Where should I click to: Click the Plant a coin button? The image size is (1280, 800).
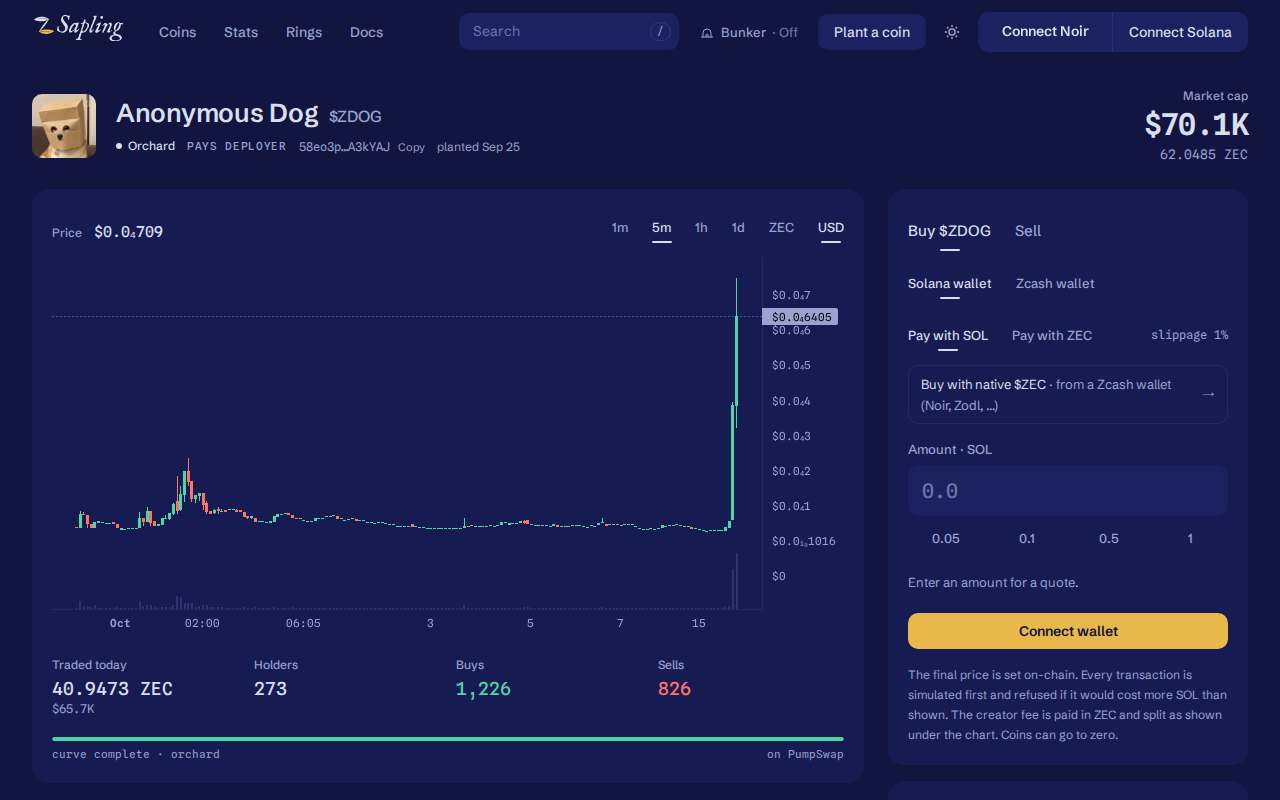tap(872, 32)
